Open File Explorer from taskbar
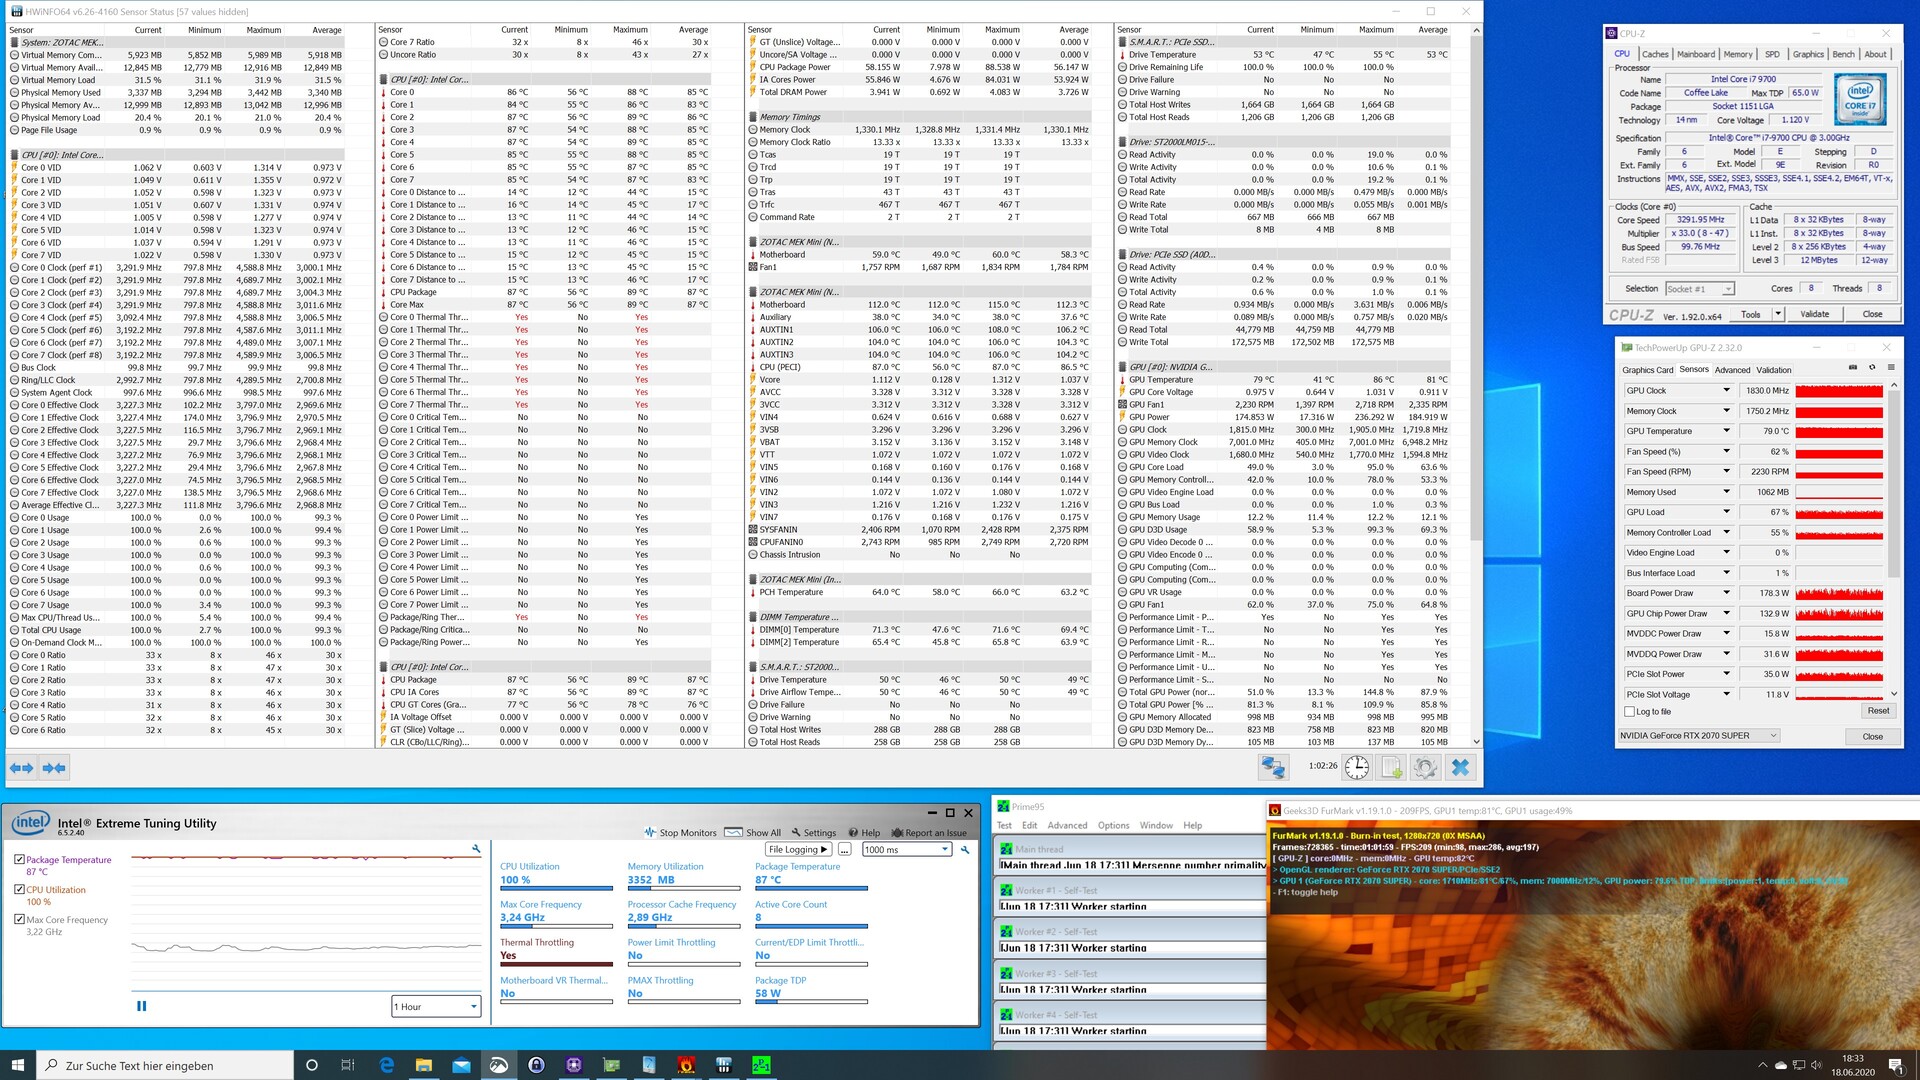 423,1065
